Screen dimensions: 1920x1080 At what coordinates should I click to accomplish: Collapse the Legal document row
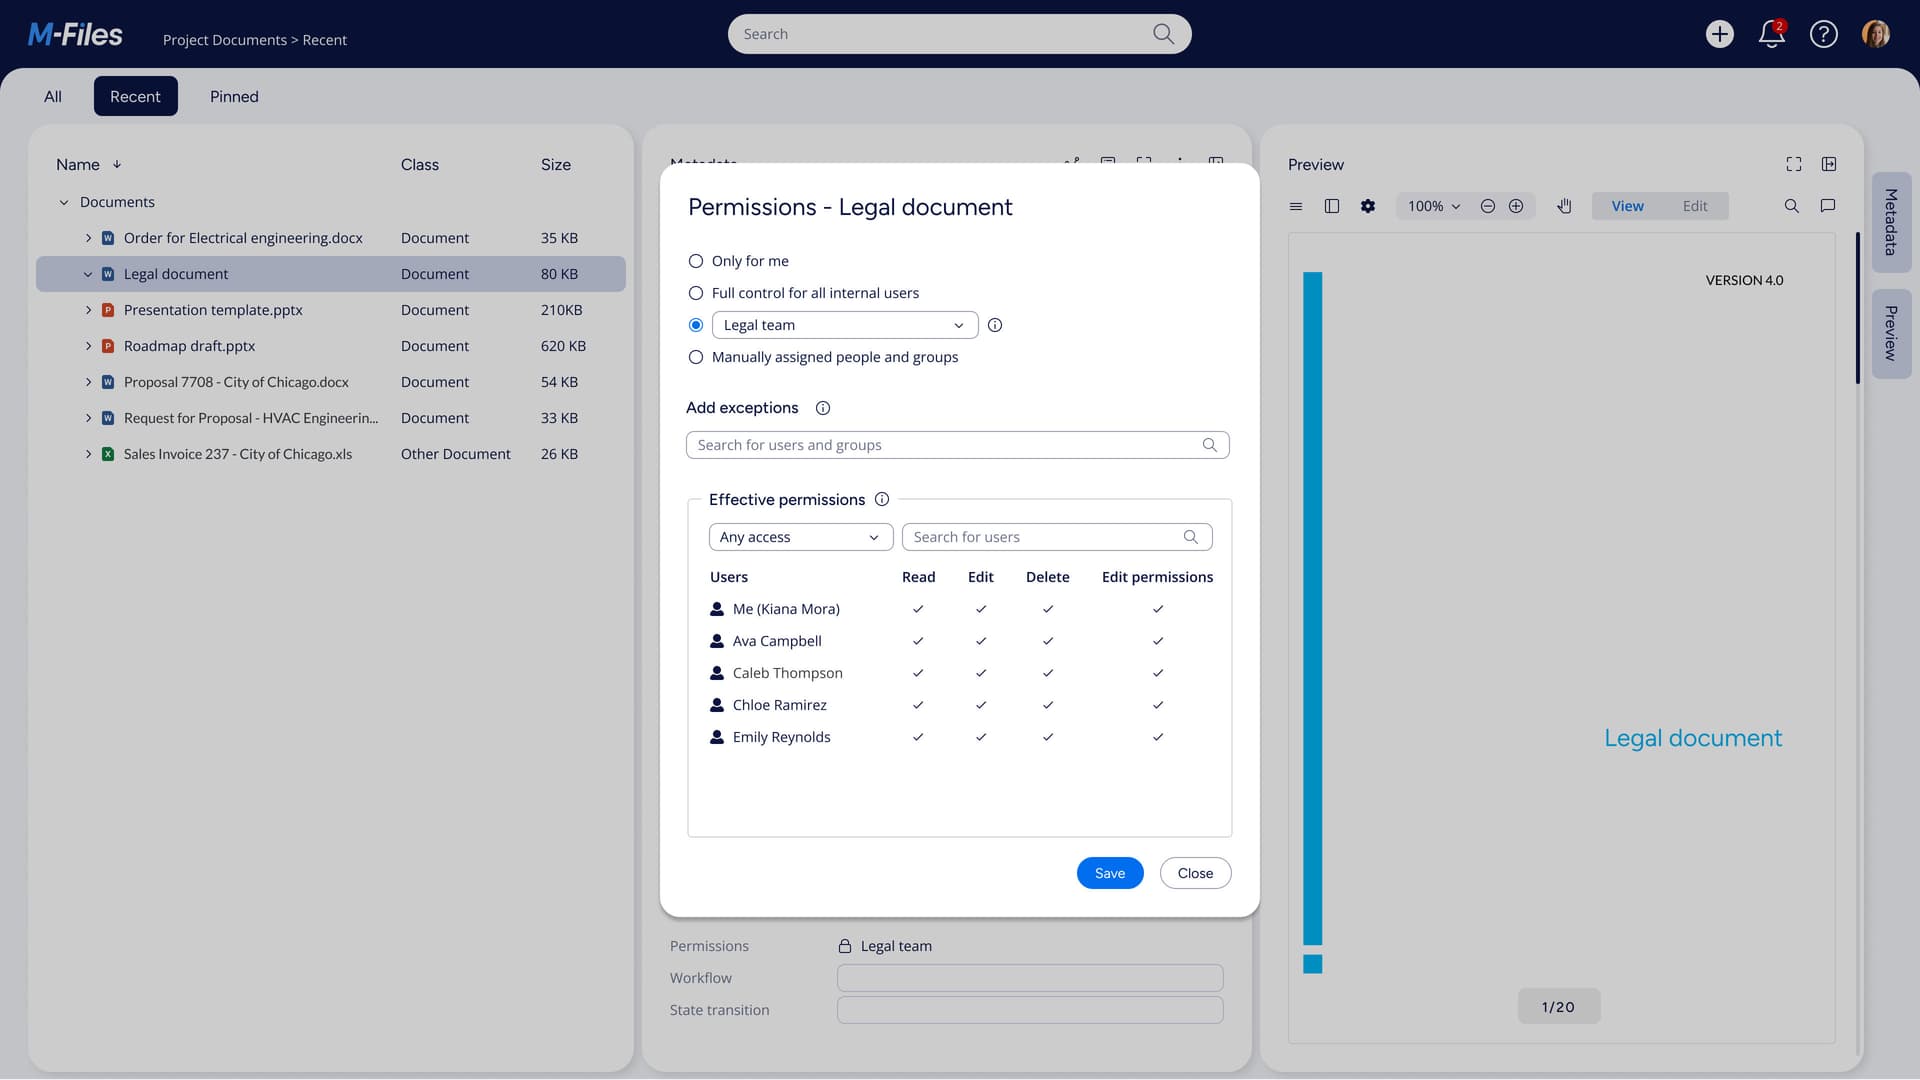[x=88, y=274]
